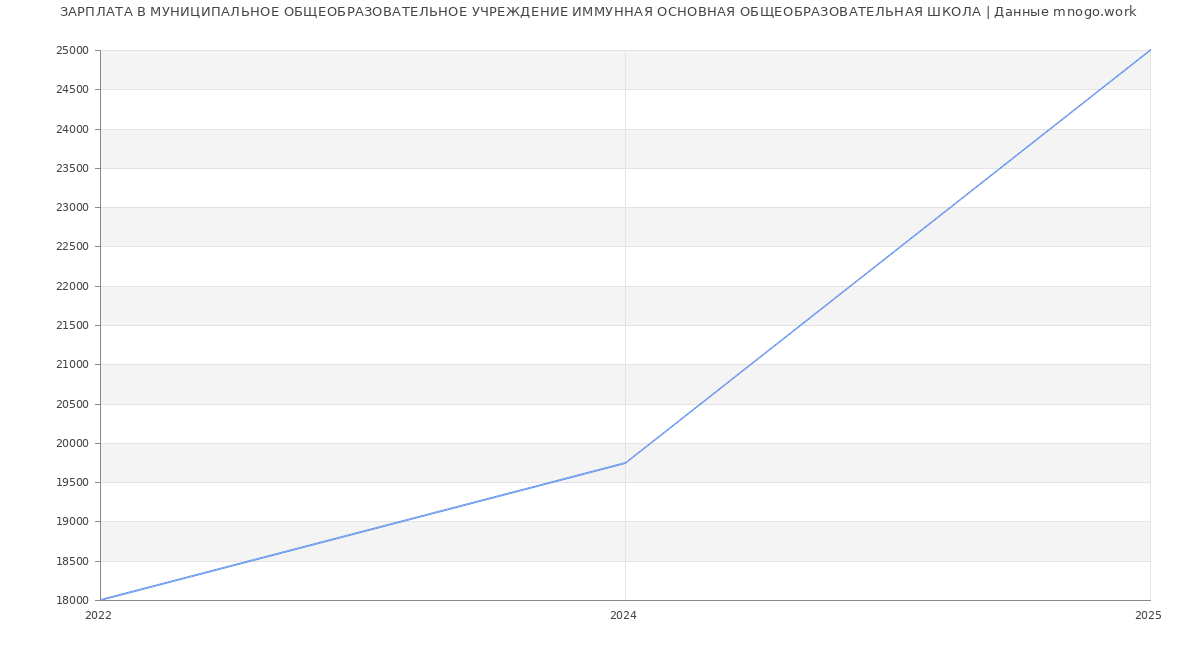This screenshot has height=650, width=1200.
Task: Click the 2024 x-axis label
Action: [x=623, y=615]
